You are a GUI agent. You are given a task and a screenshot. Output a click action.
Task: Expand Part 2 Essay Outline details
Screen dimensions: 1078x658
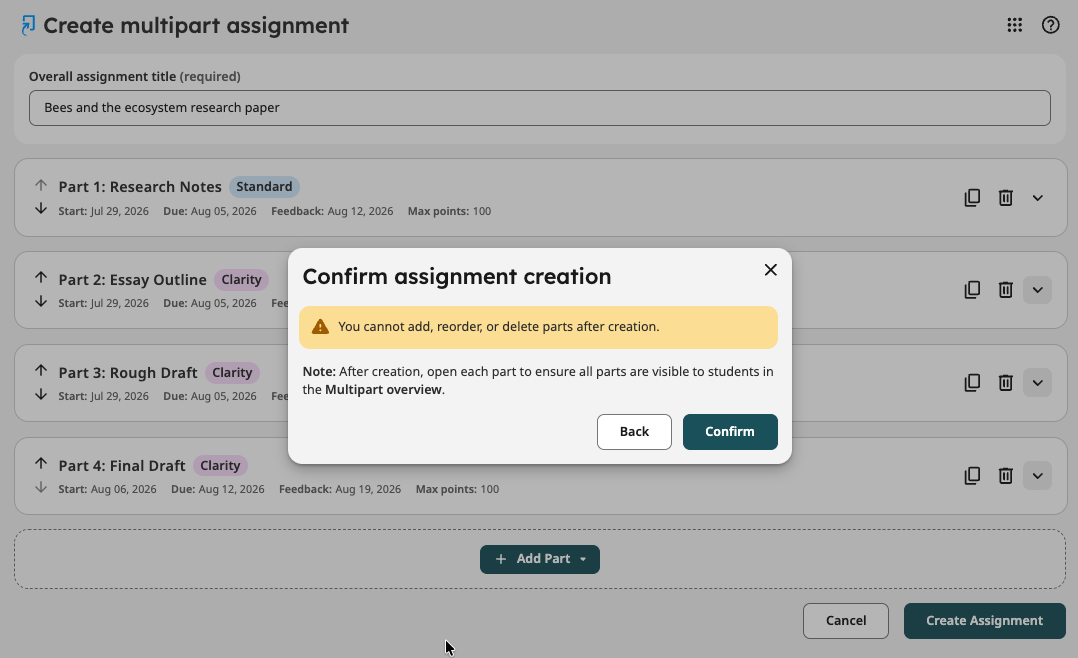1037,290
